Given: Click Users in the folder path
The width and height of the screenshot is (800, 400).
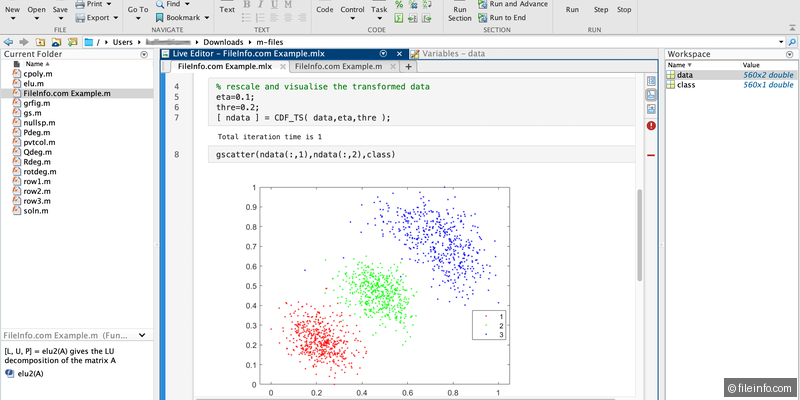Looking at the screenshot, I should click(x=122, y=42).
